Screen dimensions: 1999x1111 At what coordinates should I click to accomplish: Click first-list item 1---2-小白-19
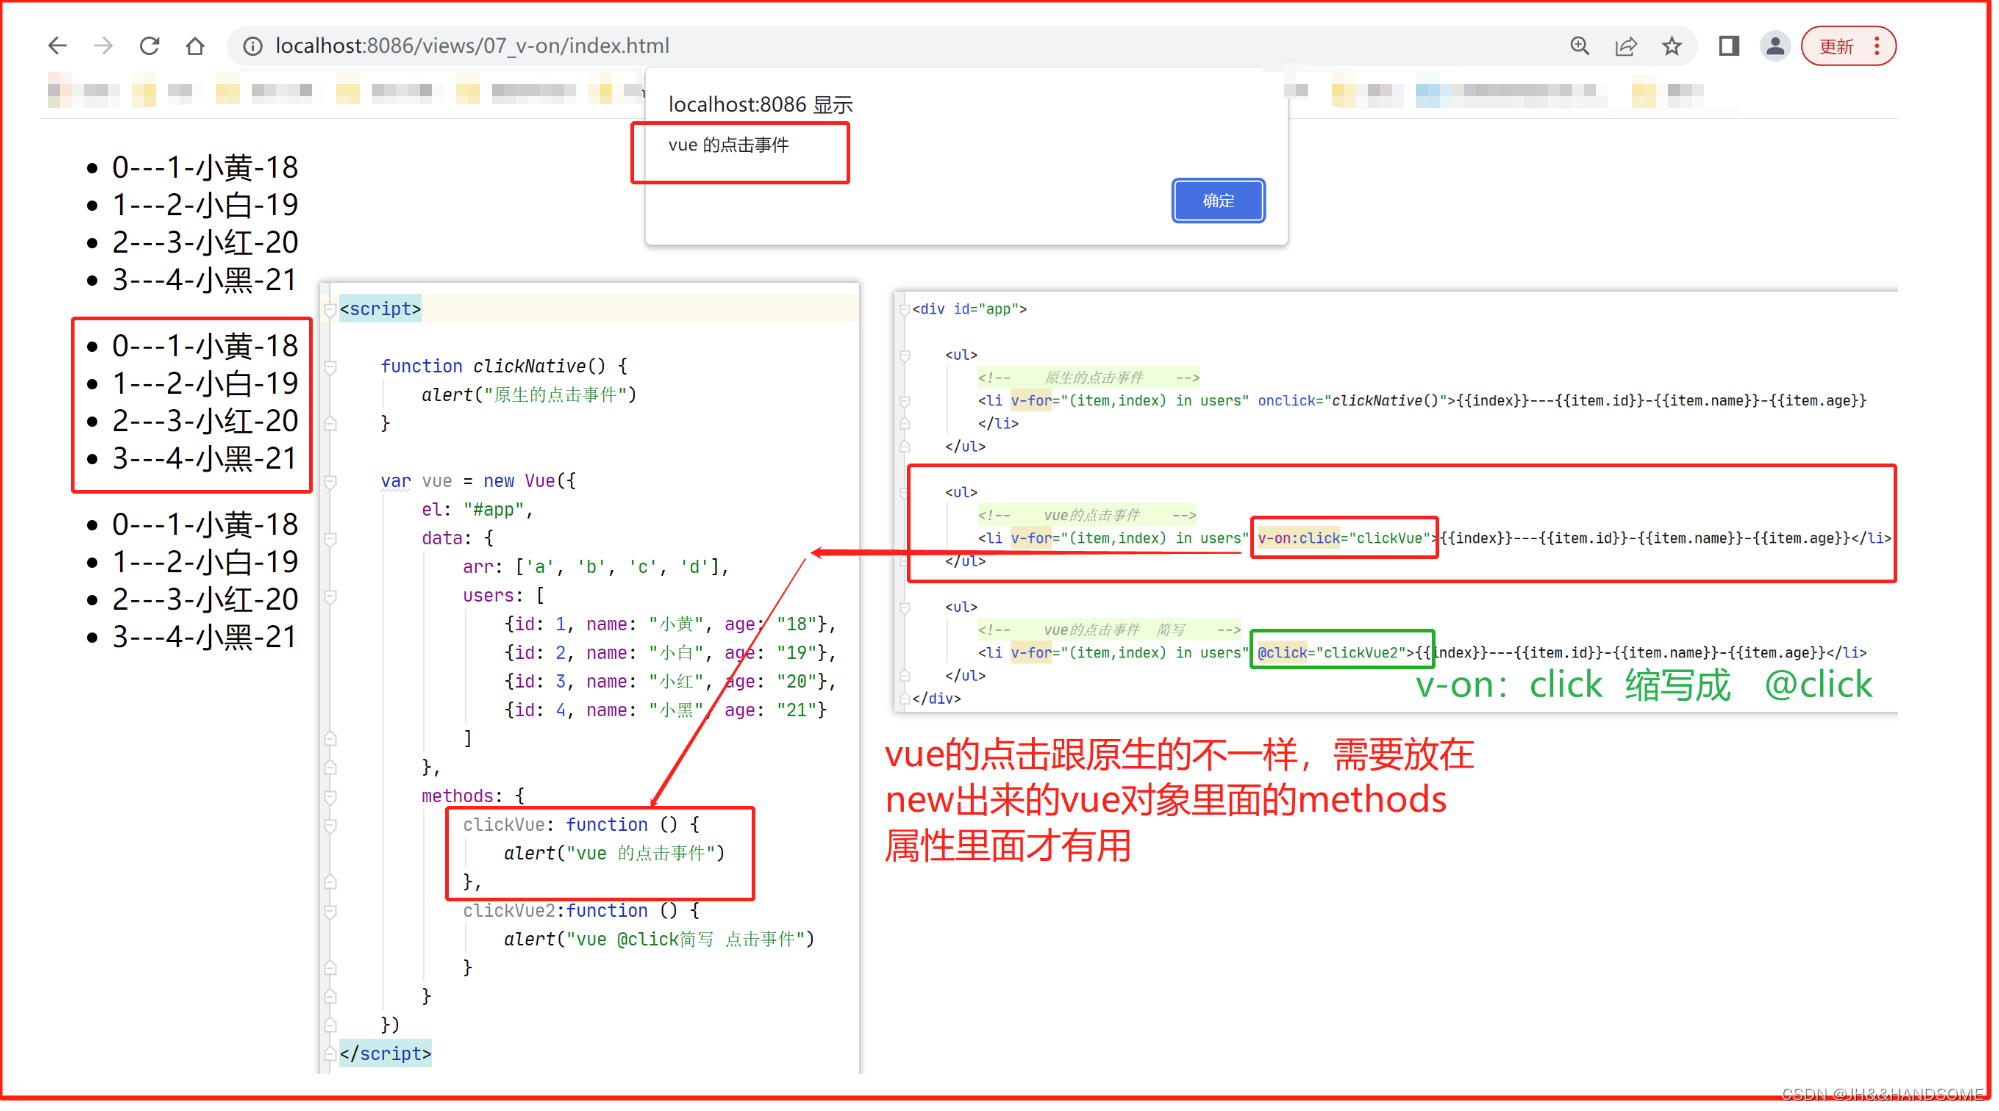pos(205,205)
